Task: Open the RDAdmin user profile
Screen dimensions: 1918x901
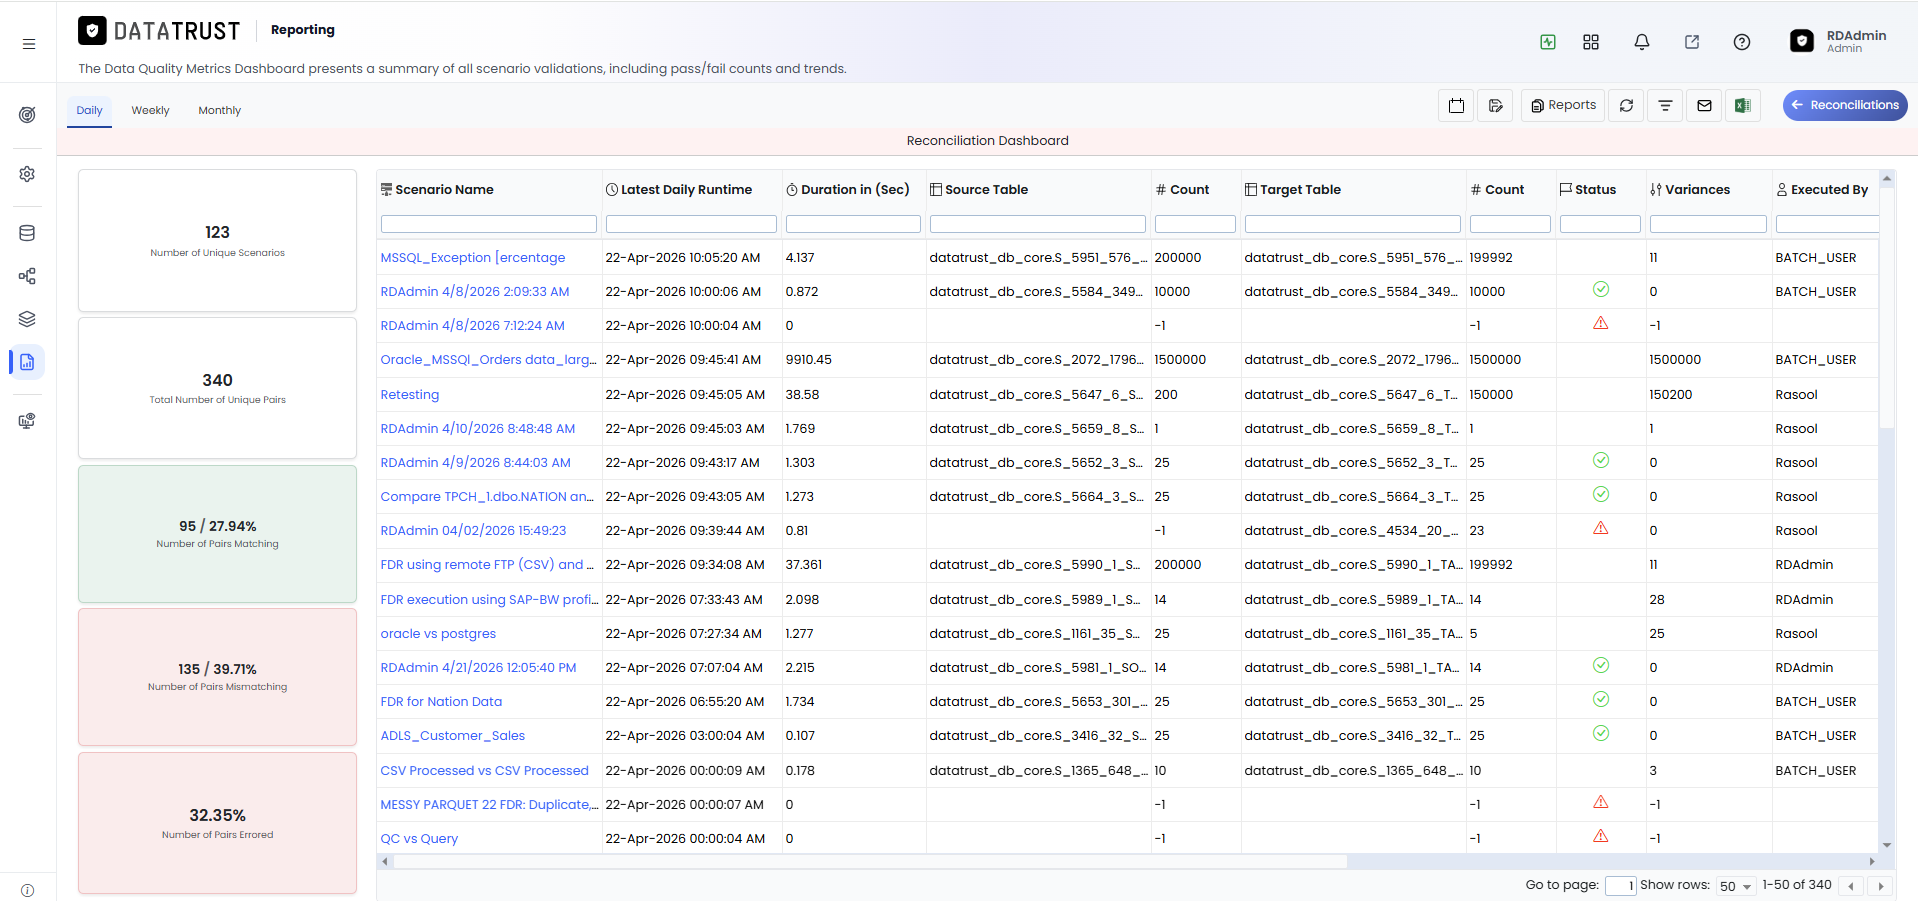Action: (1838, 41)
